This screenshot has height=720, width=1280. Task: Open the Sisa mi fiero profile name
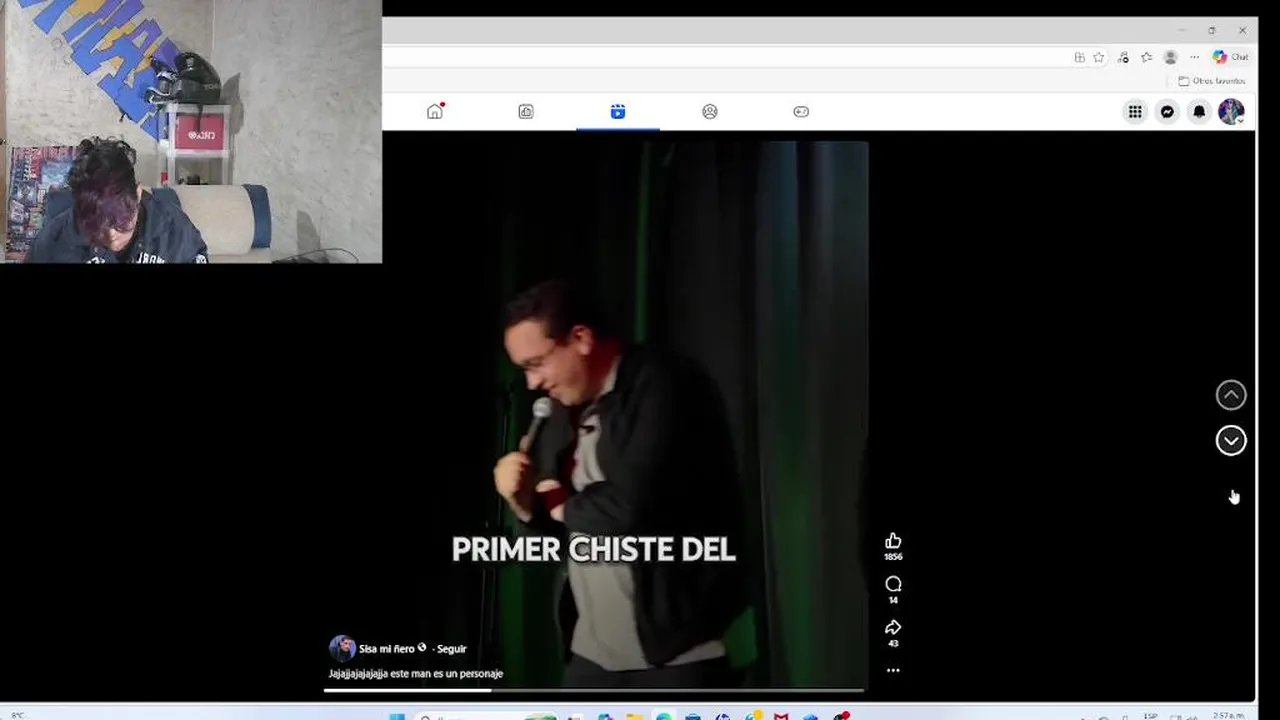pyautogui.click(x=386, y=648)
